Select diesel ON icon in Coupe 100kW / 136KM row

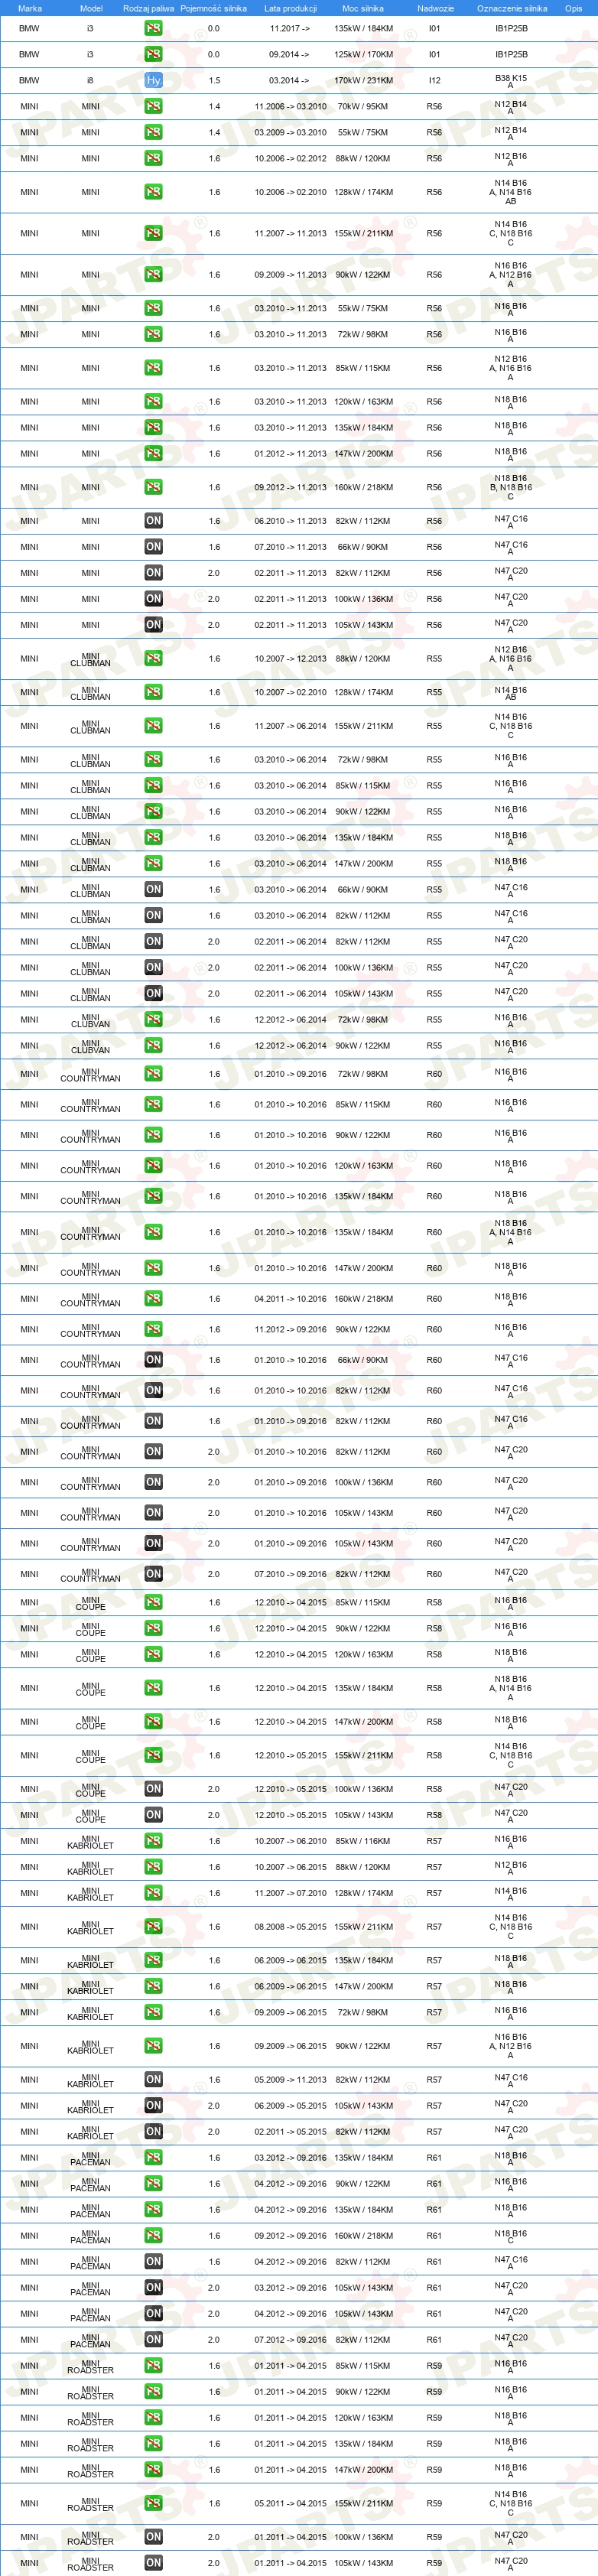pos(153,1789)
